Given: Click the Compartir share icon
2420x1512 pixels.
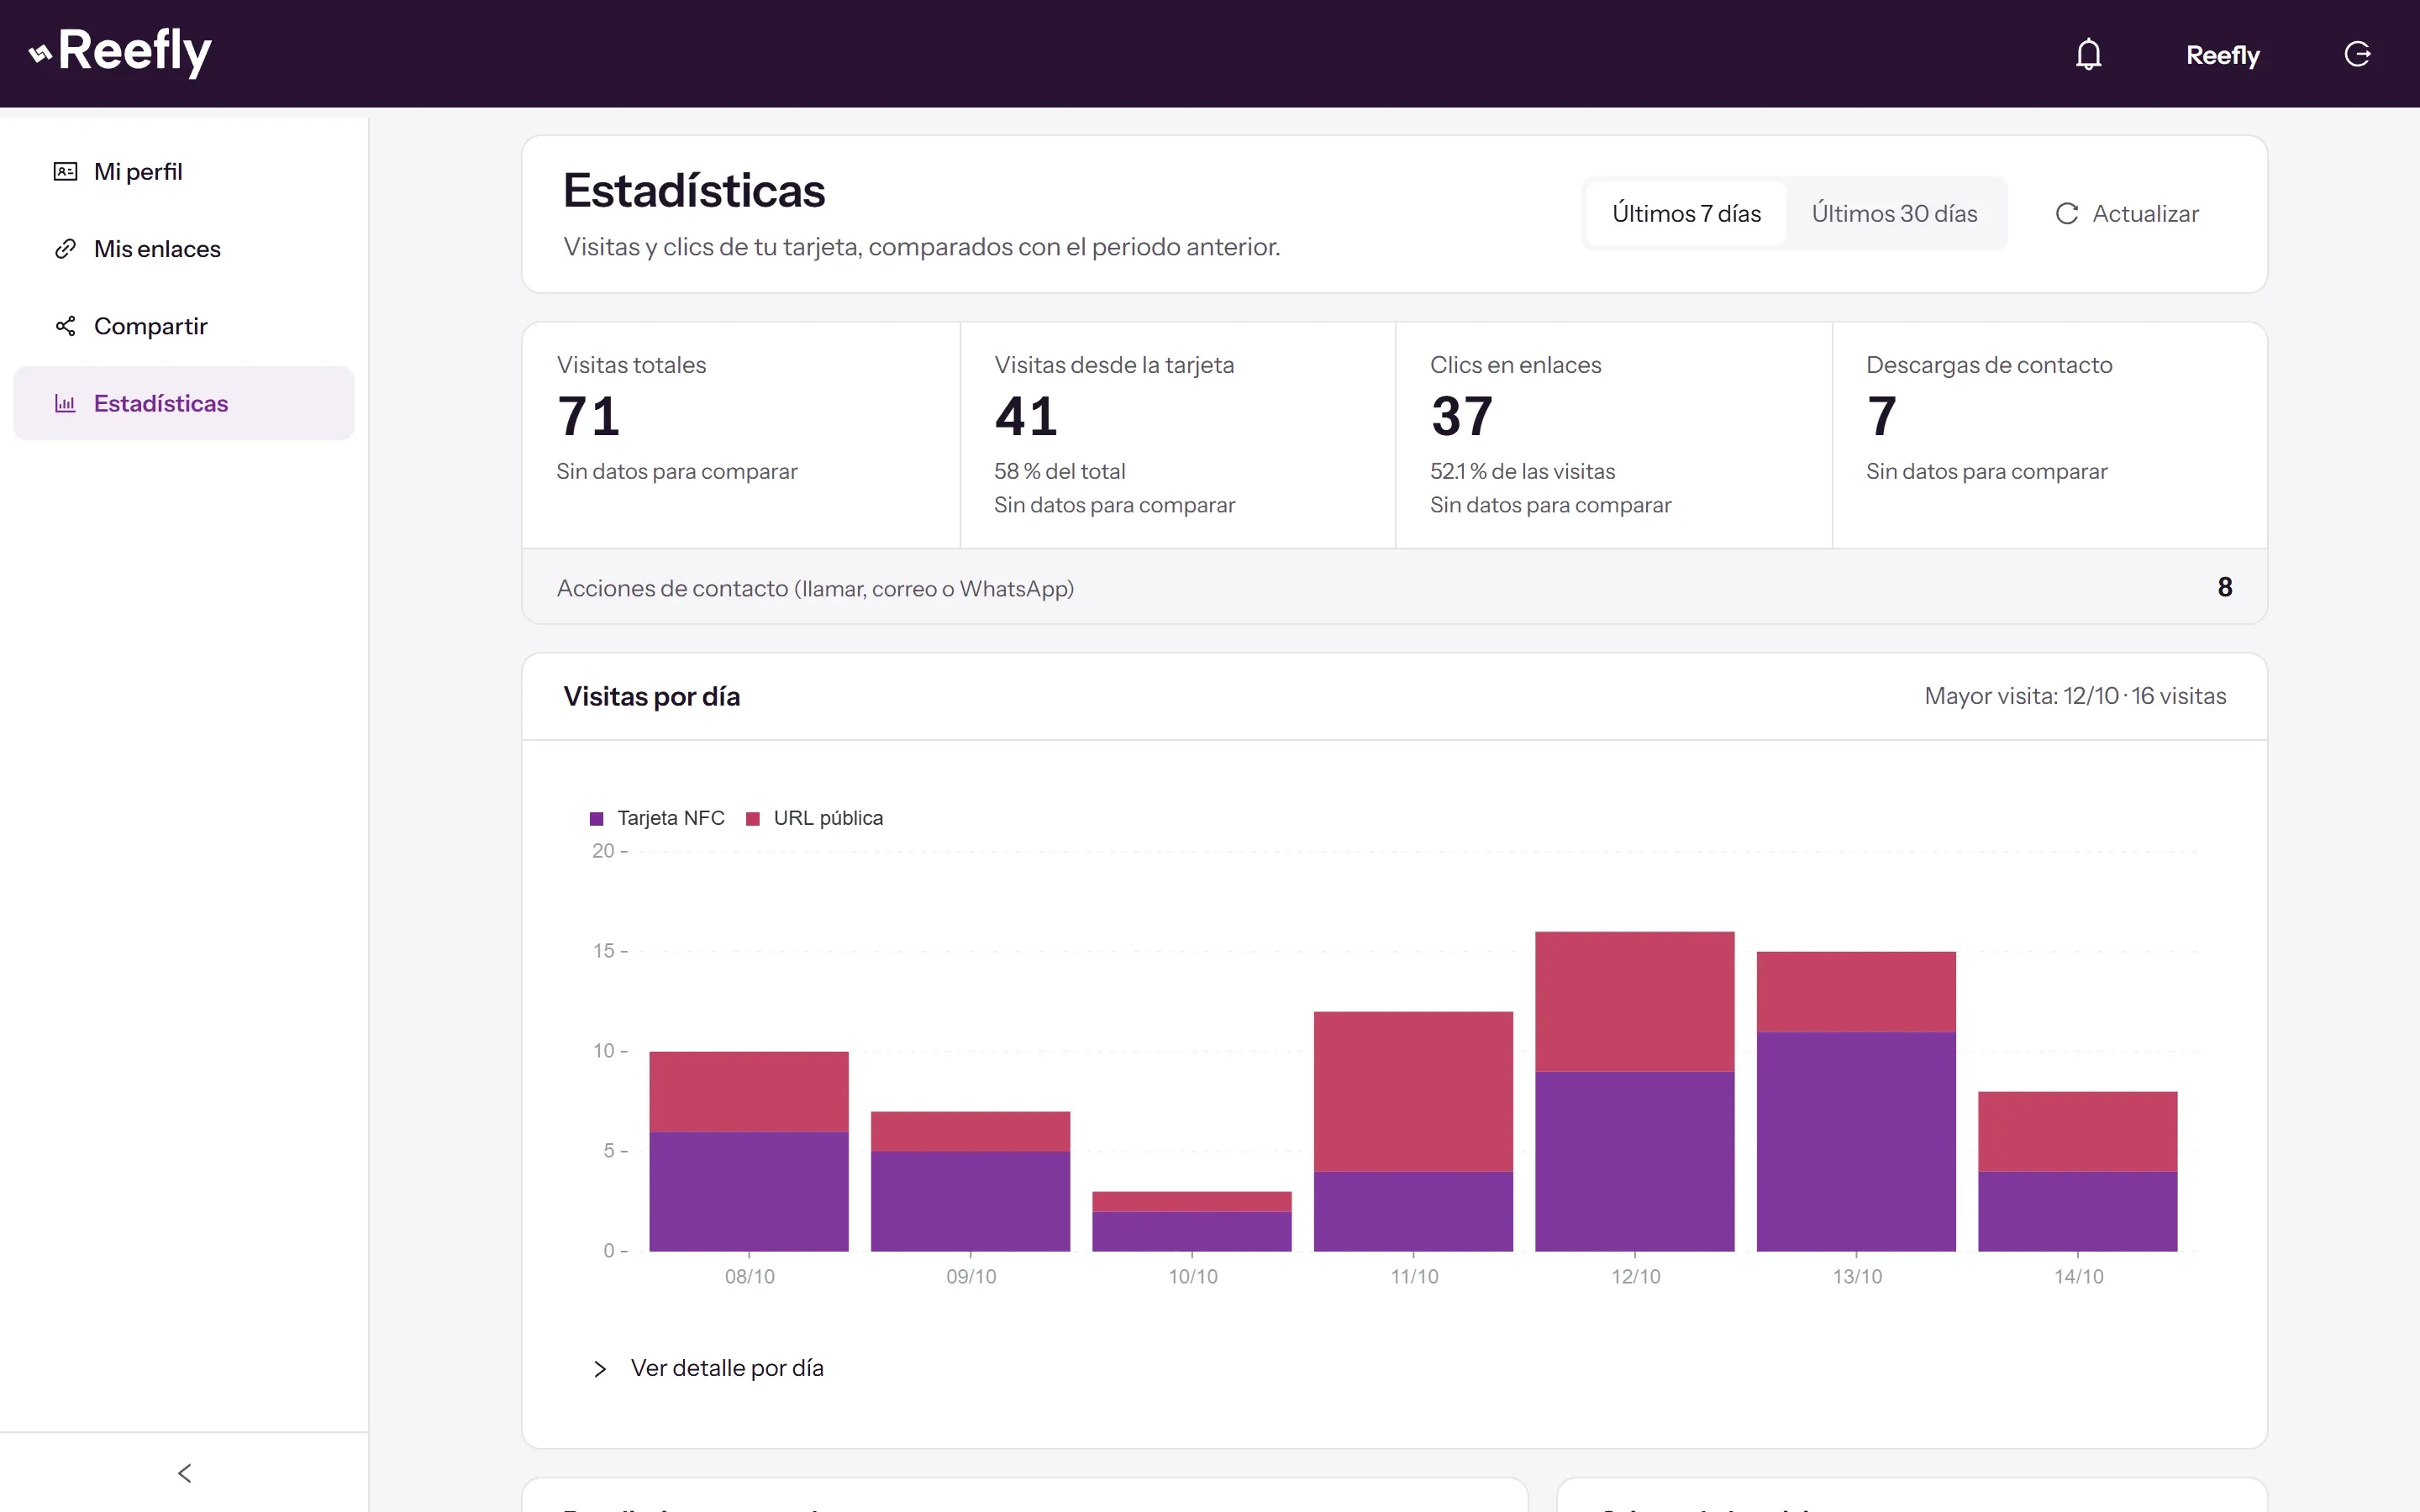Looking at the screenshot, I should 65,326.
